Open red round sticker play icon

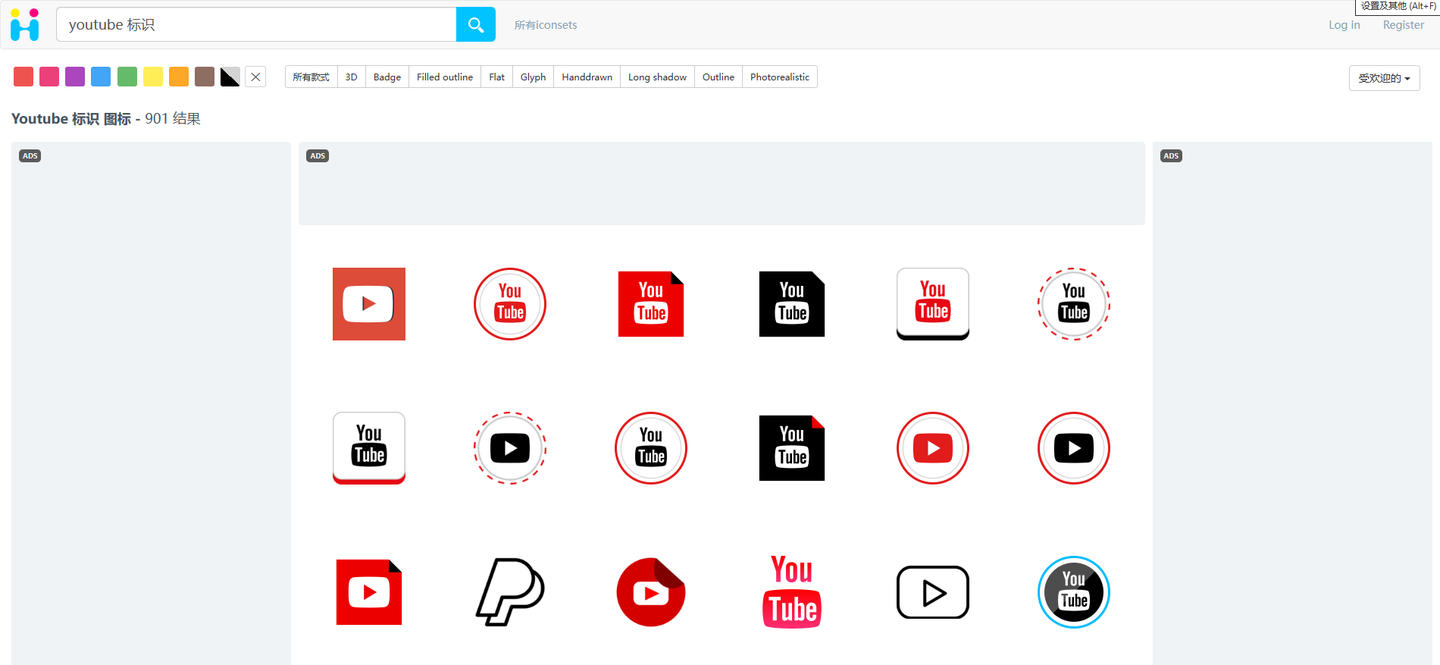click(x=651, y=592)
